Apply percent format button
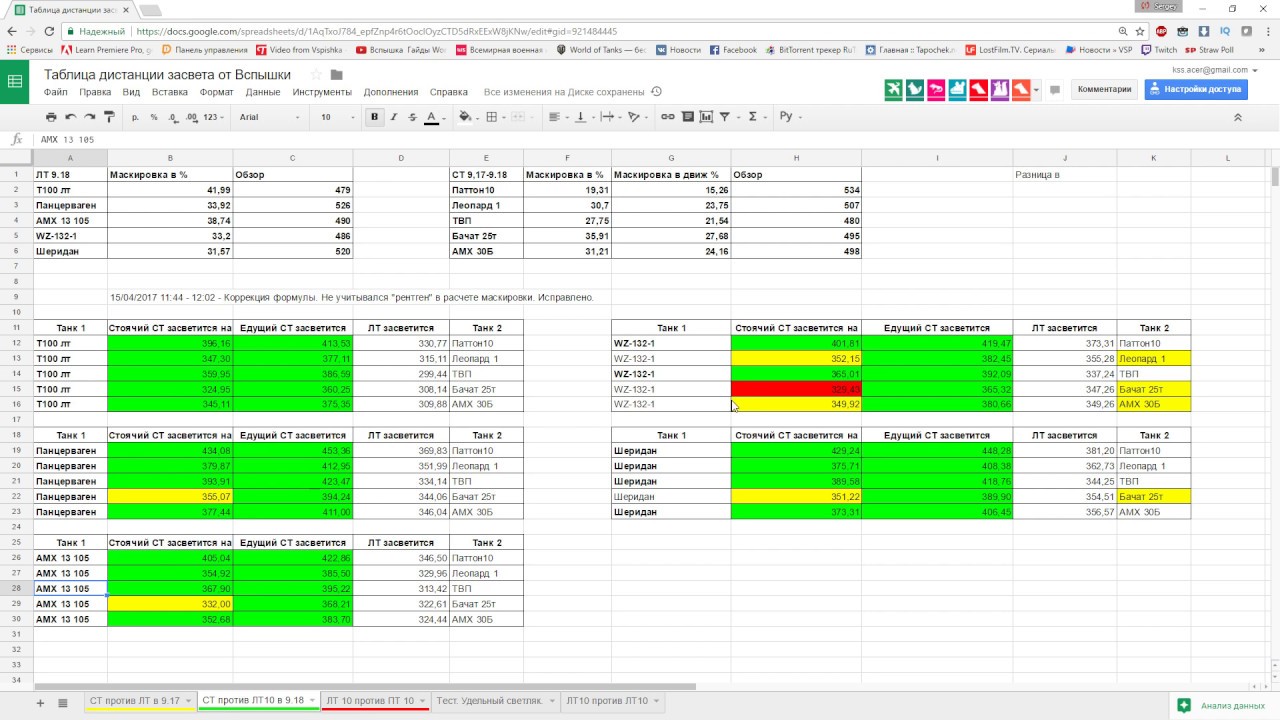The image size is (1280, 720). click(154, 117)
